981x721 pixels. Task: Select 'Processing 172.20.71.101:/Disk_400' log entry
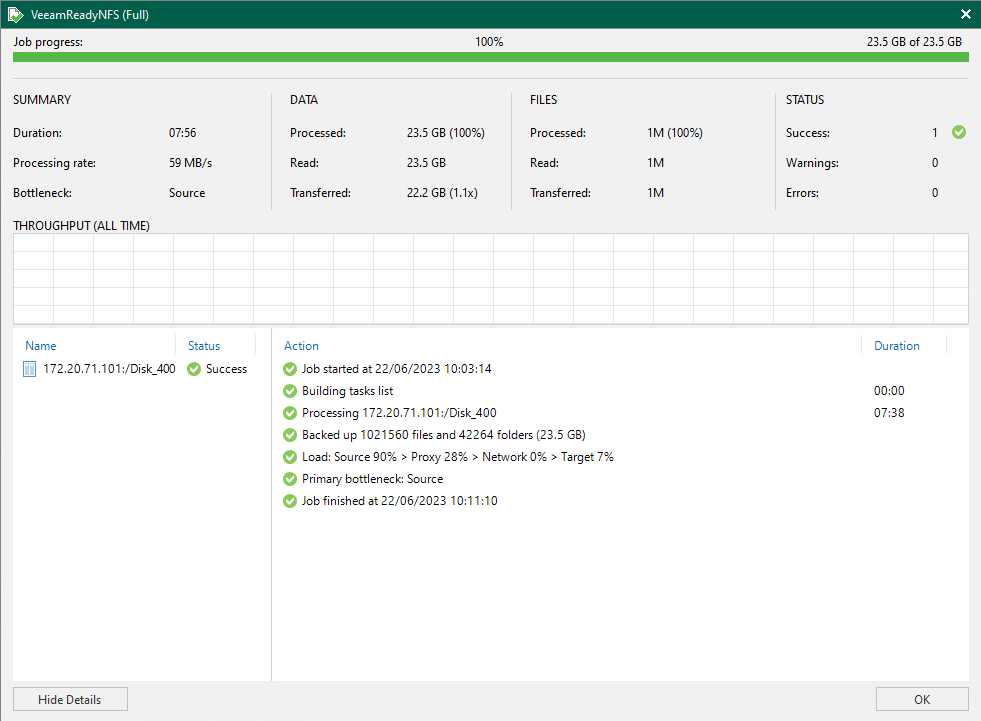[x=399, y=412]
